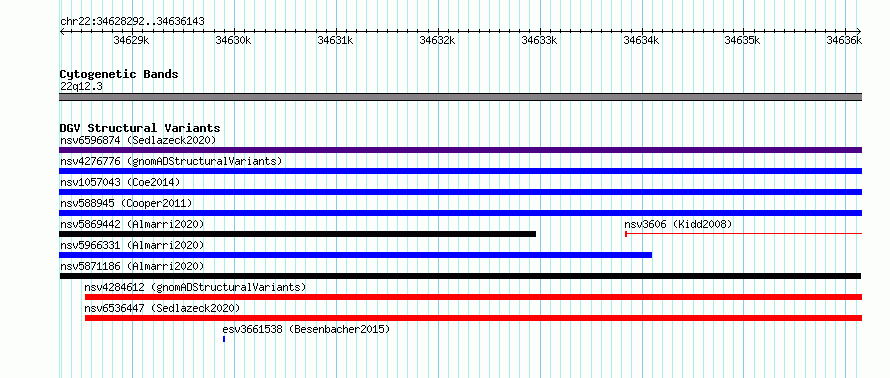Click the nsv6536447 (Sedlazeck2020) label

[162, 308]
